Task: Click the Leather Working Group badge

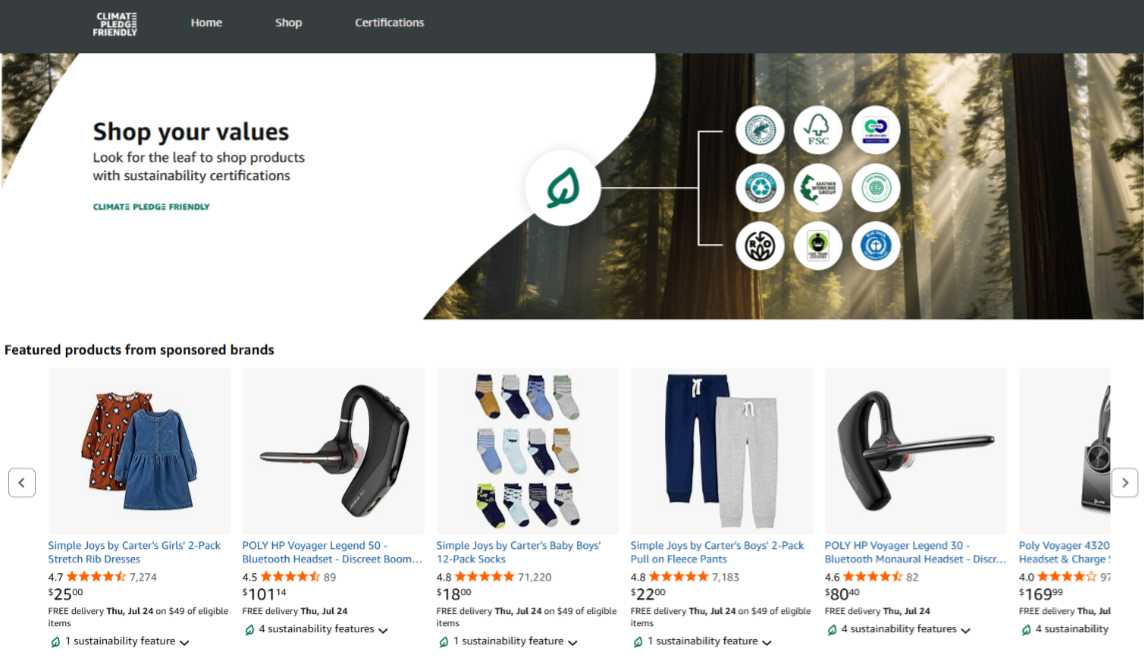Action: (x=817, y=187)
